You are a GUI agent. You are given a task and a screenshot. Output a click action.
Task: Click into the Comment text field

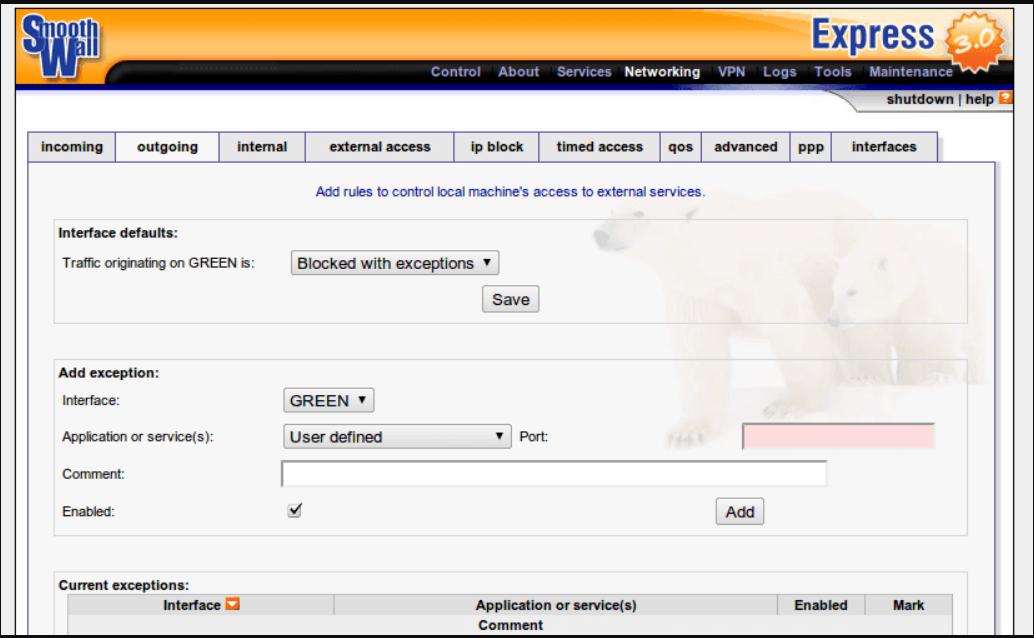click(x=554, y=474)
